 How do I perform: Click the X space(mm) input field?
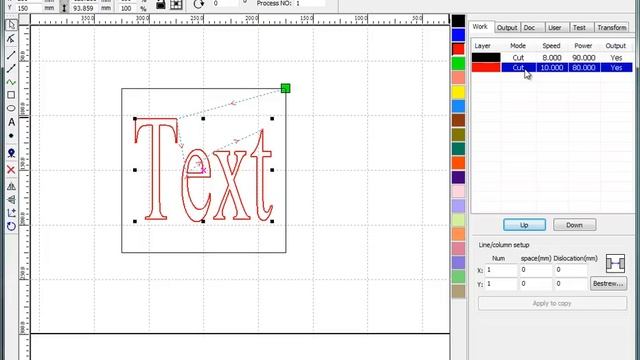pyautogui.click(x=535, y=270)
